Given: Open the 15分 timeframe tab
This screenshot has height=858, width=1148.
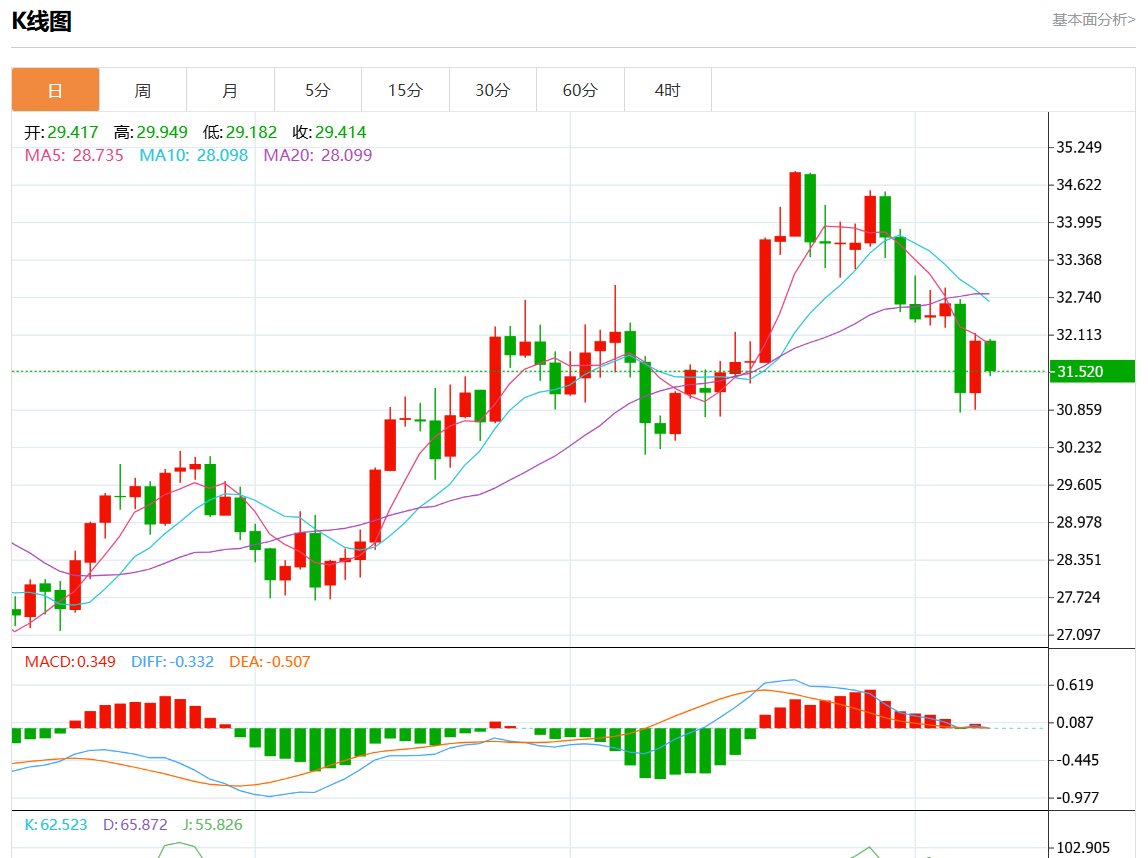Looking at the screenshot, I should coord(406,90).
